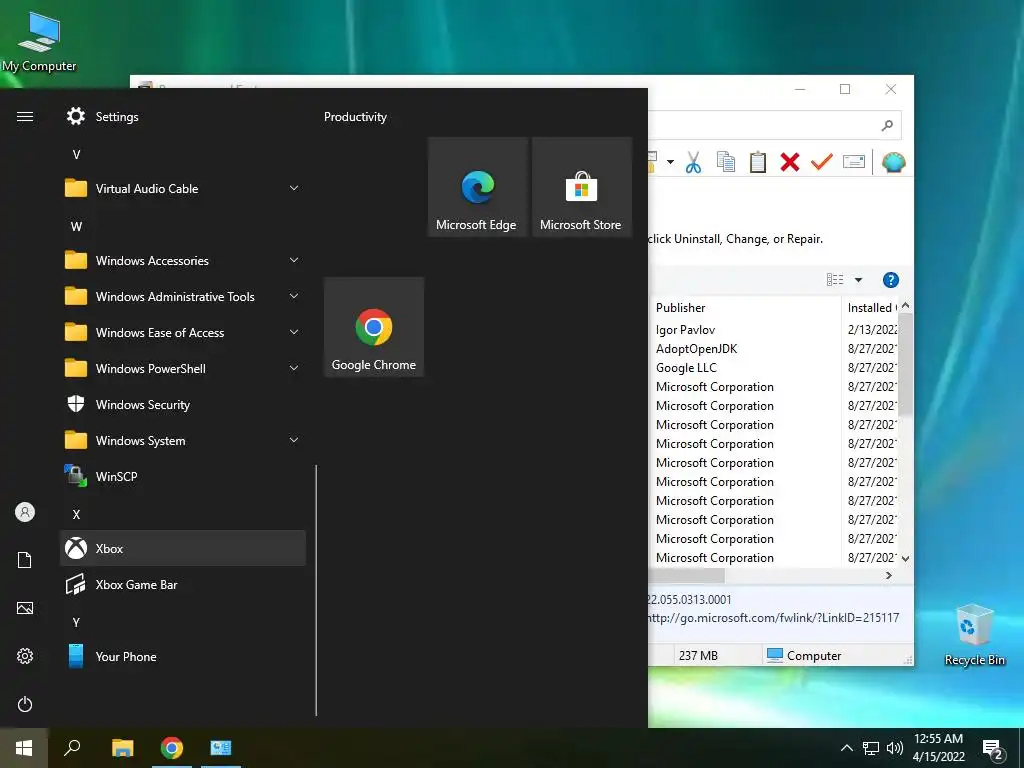This screenshot has width=1024, height=768.
Task: Click the Windows Start button
Action: [24, 748]
